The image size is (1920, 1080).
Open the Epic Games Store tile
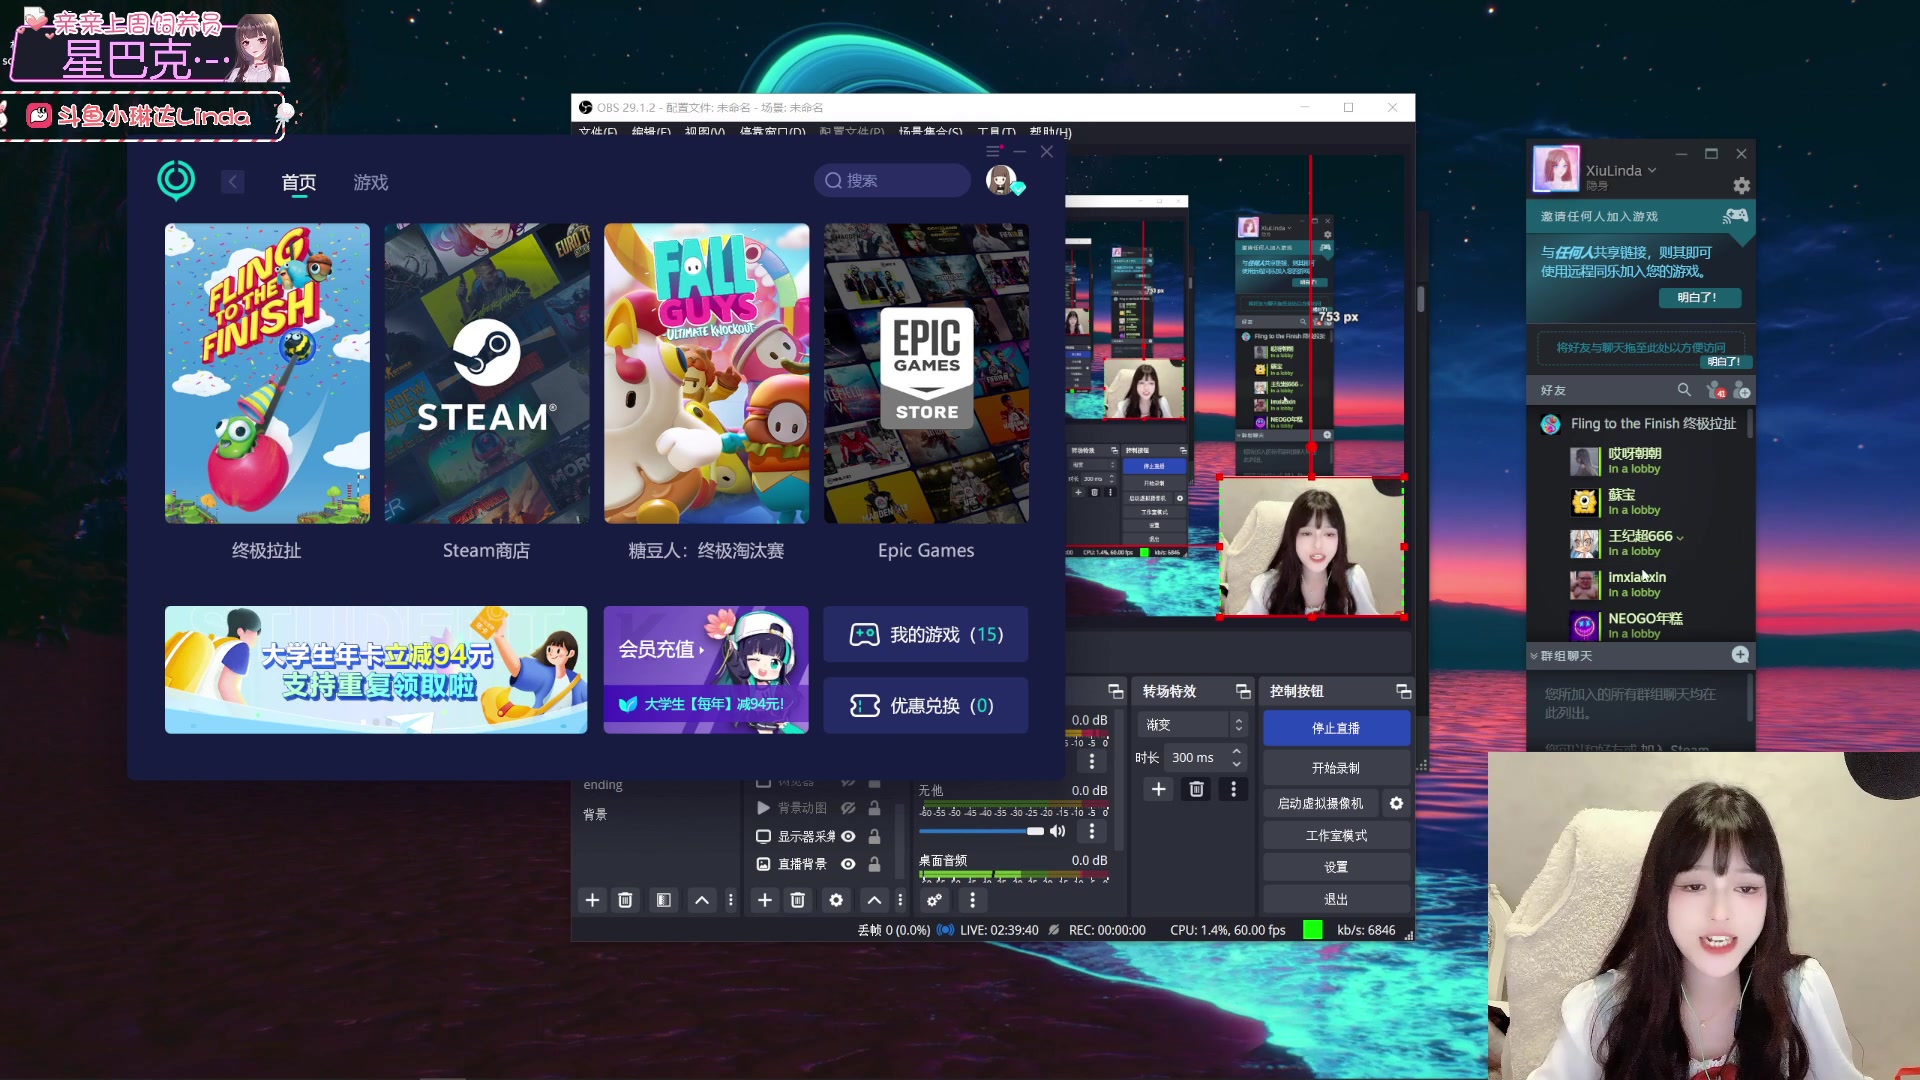(x=926, y=373)
